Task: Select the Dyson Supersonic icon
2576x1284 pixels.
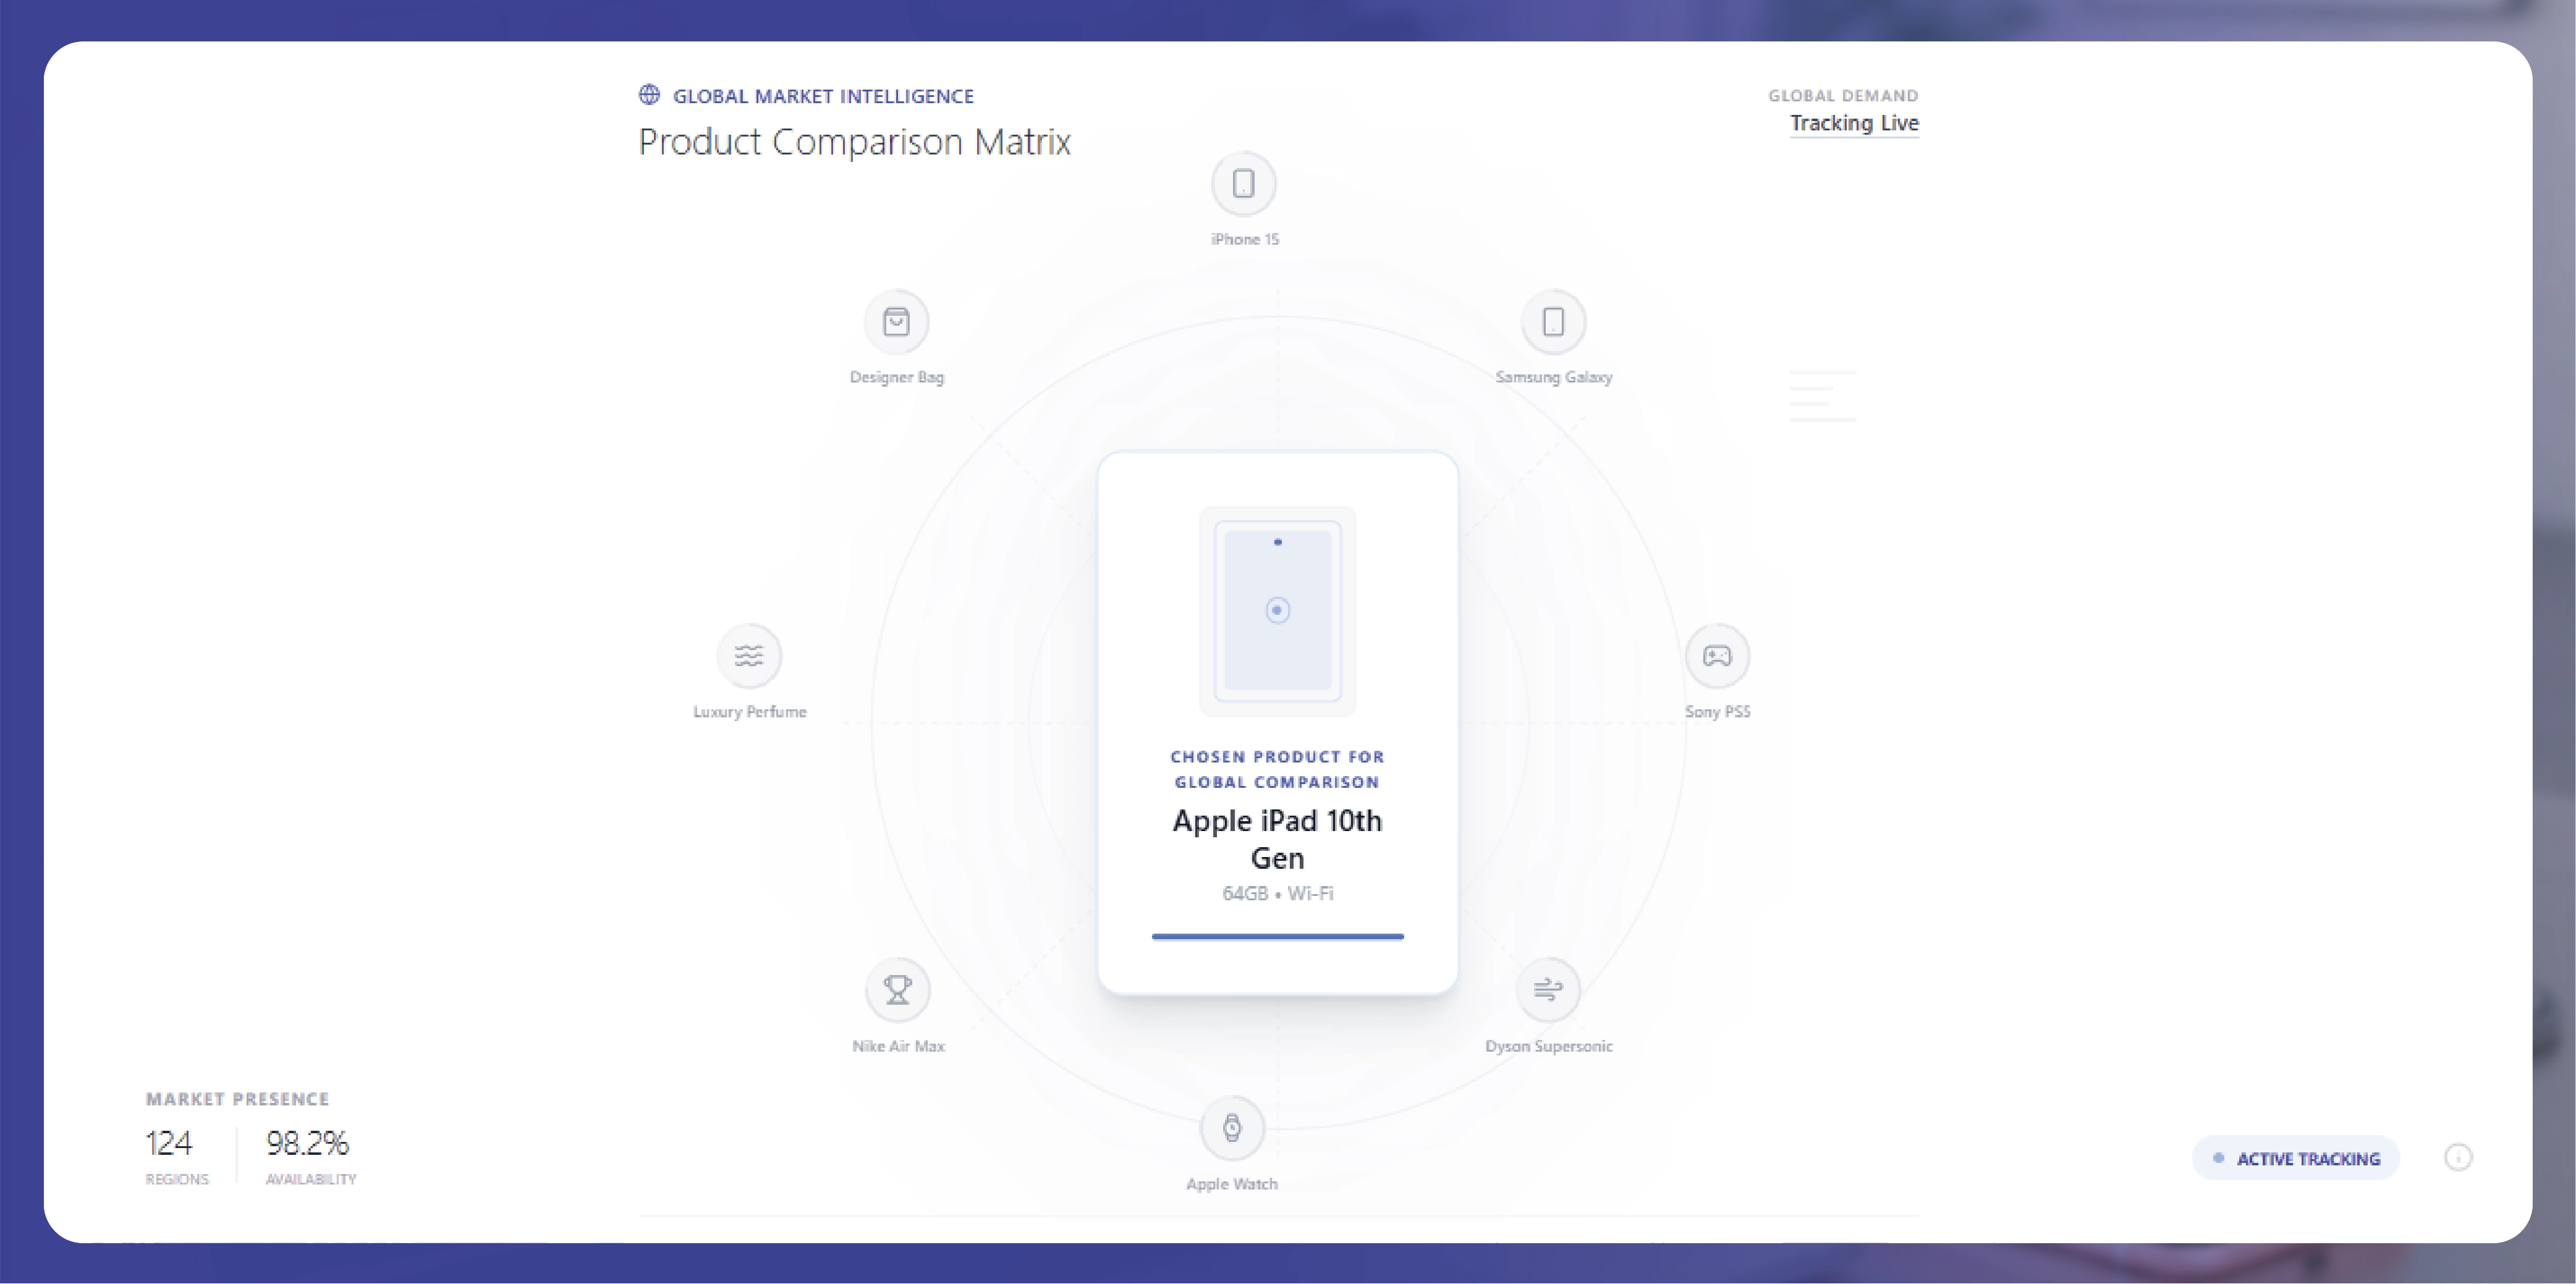Action: point(1549,989)
